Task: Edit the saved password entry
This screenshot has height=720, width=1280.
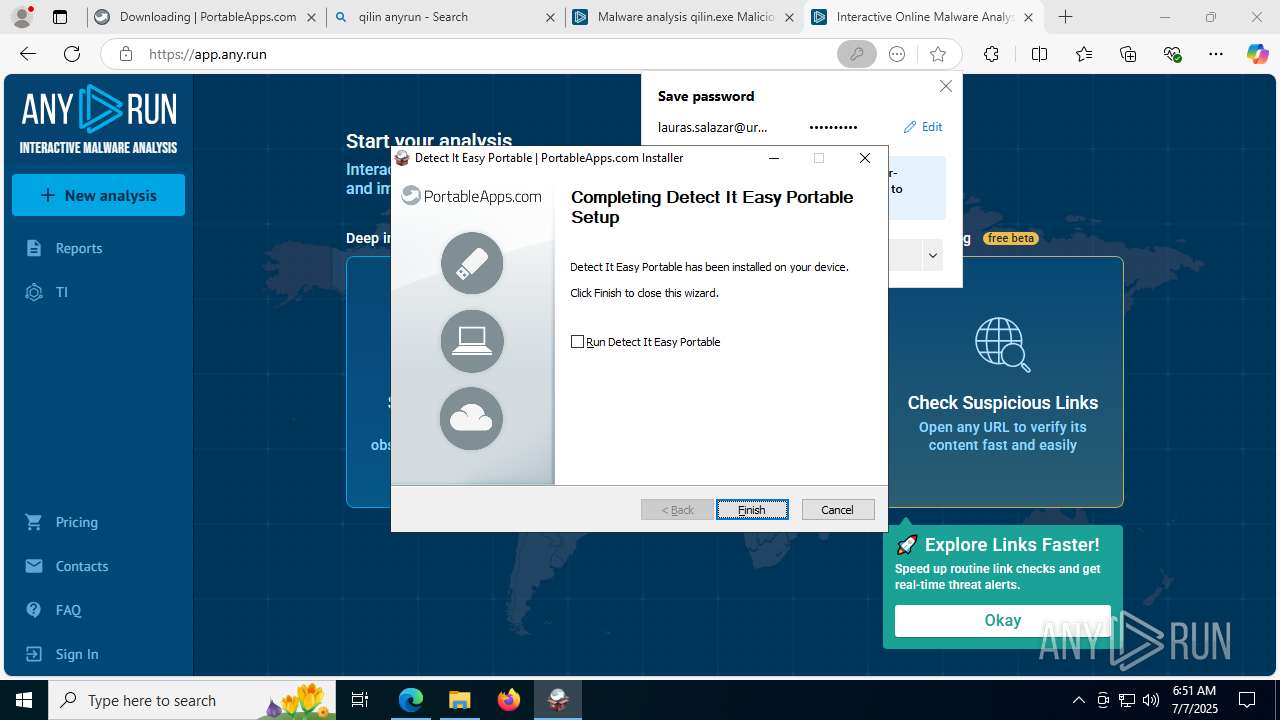Action: 923,127
